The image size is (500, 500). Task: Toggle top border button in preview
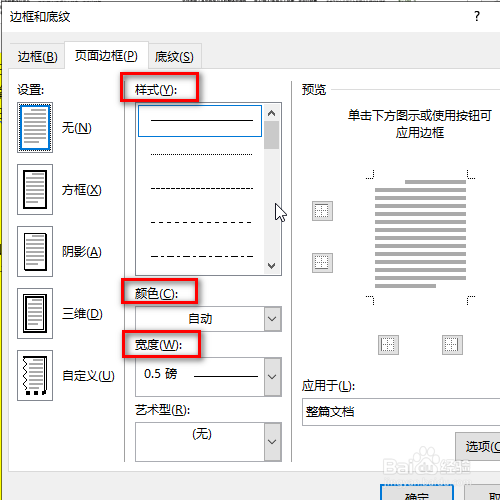[x=322, y=211]
